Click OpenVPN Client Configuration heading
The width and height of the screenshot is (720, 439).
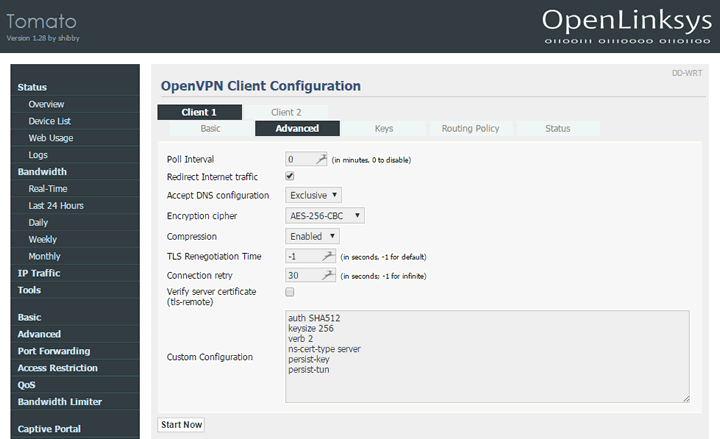click(261, 86)
